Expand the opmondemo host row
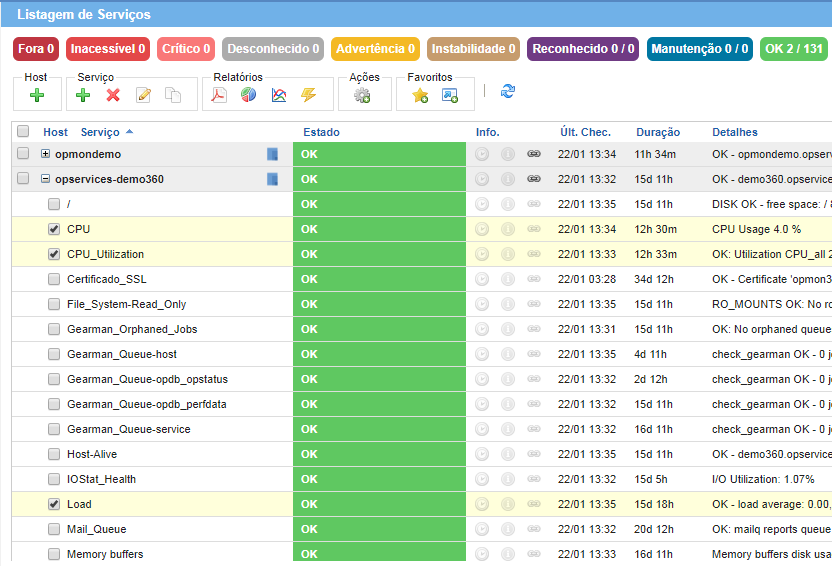This screenshot has width=832, height=566. pyautogui.click(x=45, y=154)
